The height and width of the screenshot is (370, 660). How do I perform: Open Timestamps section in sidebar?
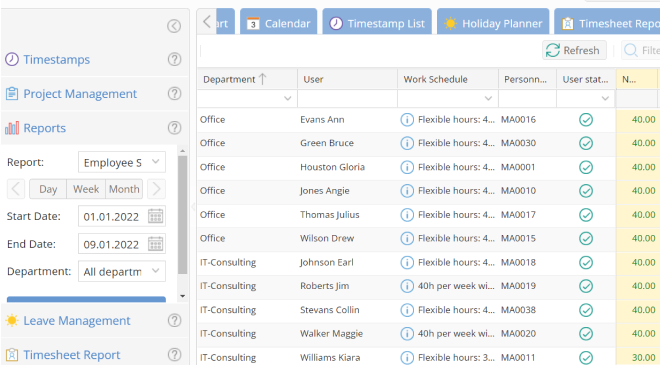pos(56,60)
